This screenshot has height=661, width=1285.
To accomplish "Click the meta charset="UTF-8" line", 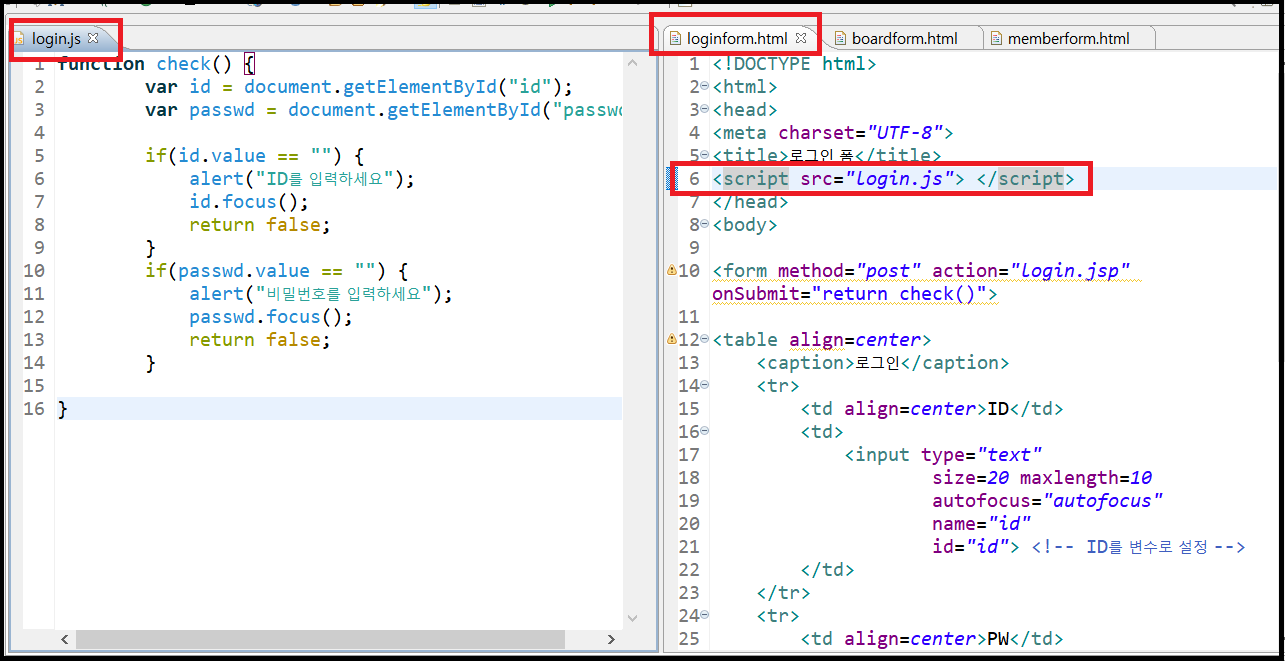I will click(832, 132).
